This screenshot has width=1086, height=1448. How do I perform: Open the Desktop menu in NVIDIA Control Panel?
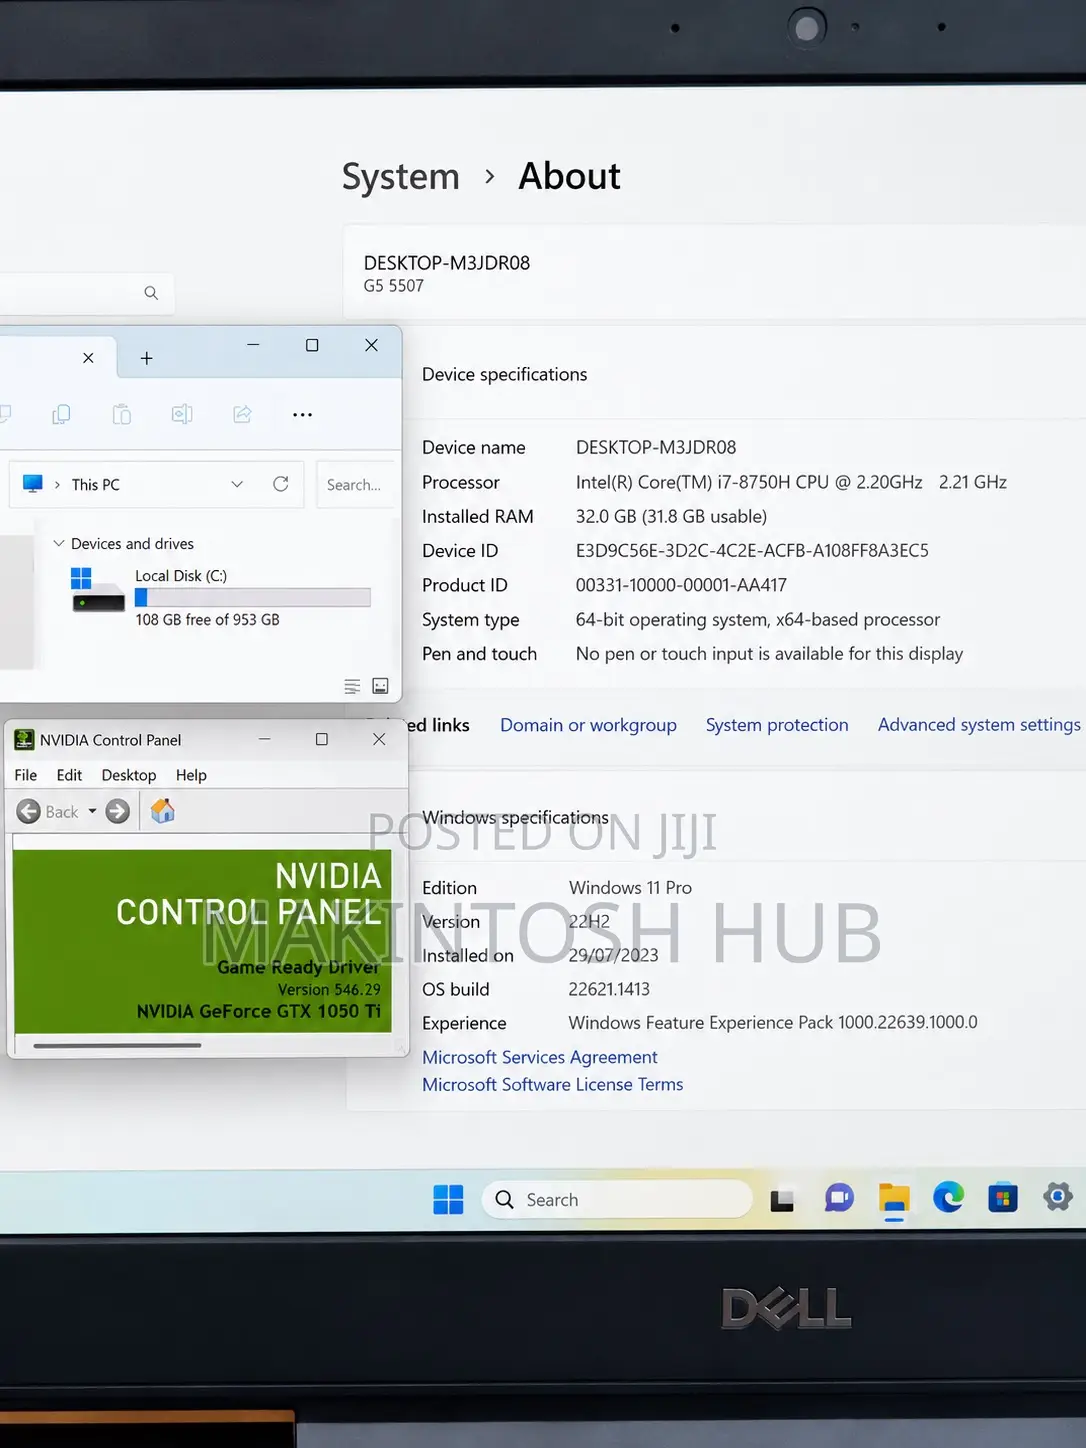[129, 775]
